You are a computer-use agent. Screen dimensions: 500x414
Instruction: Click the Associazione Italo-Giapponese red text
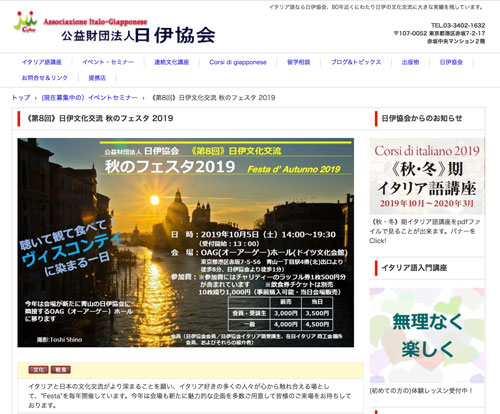pyautogui.click(x=95, y=22)
